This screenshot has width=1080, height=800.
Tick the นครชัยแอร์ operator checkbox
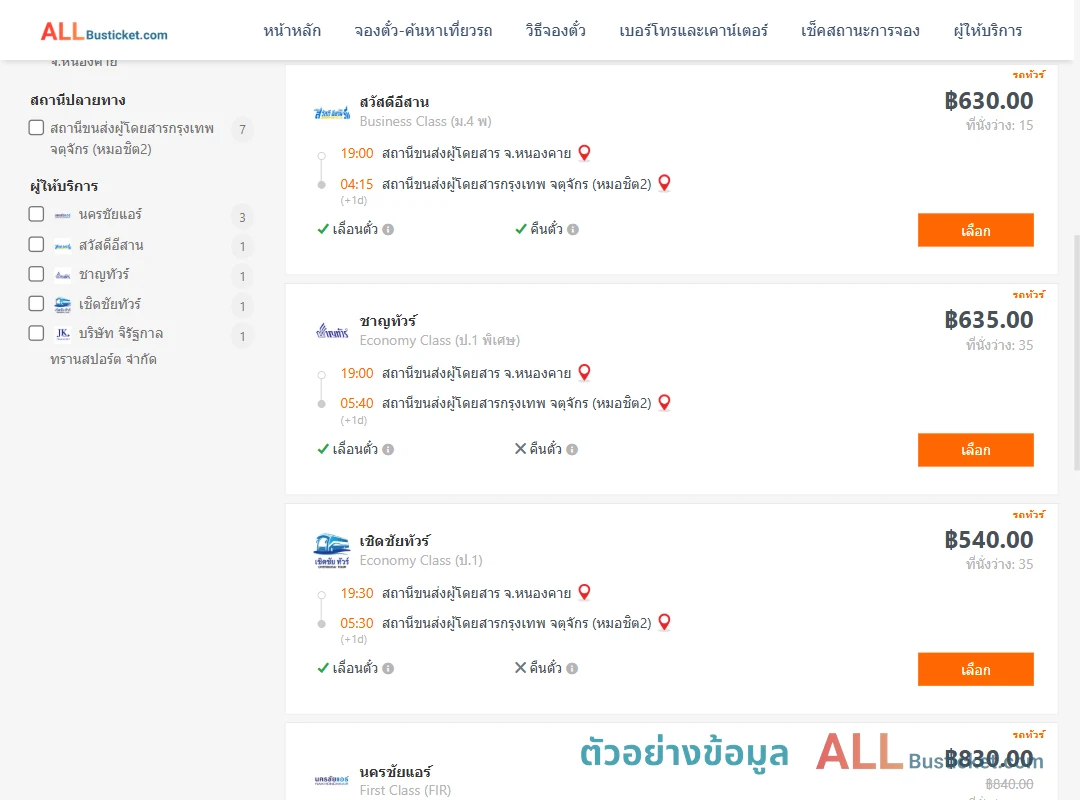[37, 214]
